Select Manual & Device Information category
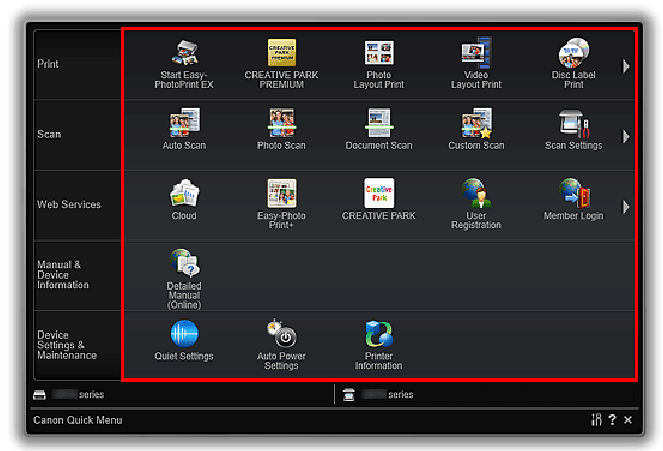The width and height of the screenshot is (663, 451). [77, 276]
